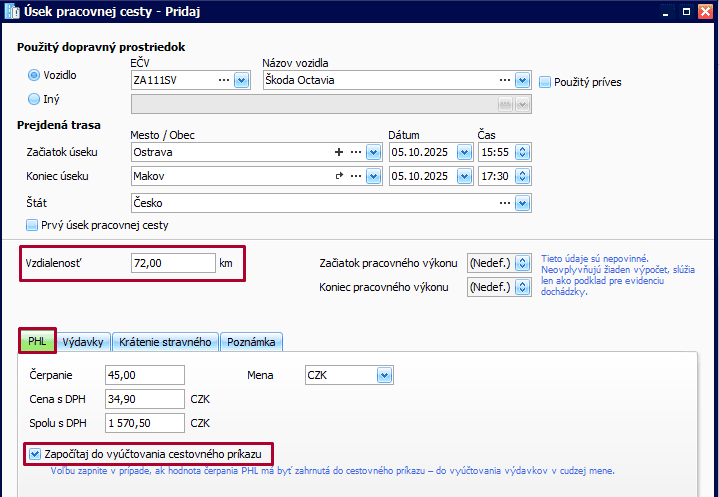Switch to the Výdavky tab

pos(83,342)
